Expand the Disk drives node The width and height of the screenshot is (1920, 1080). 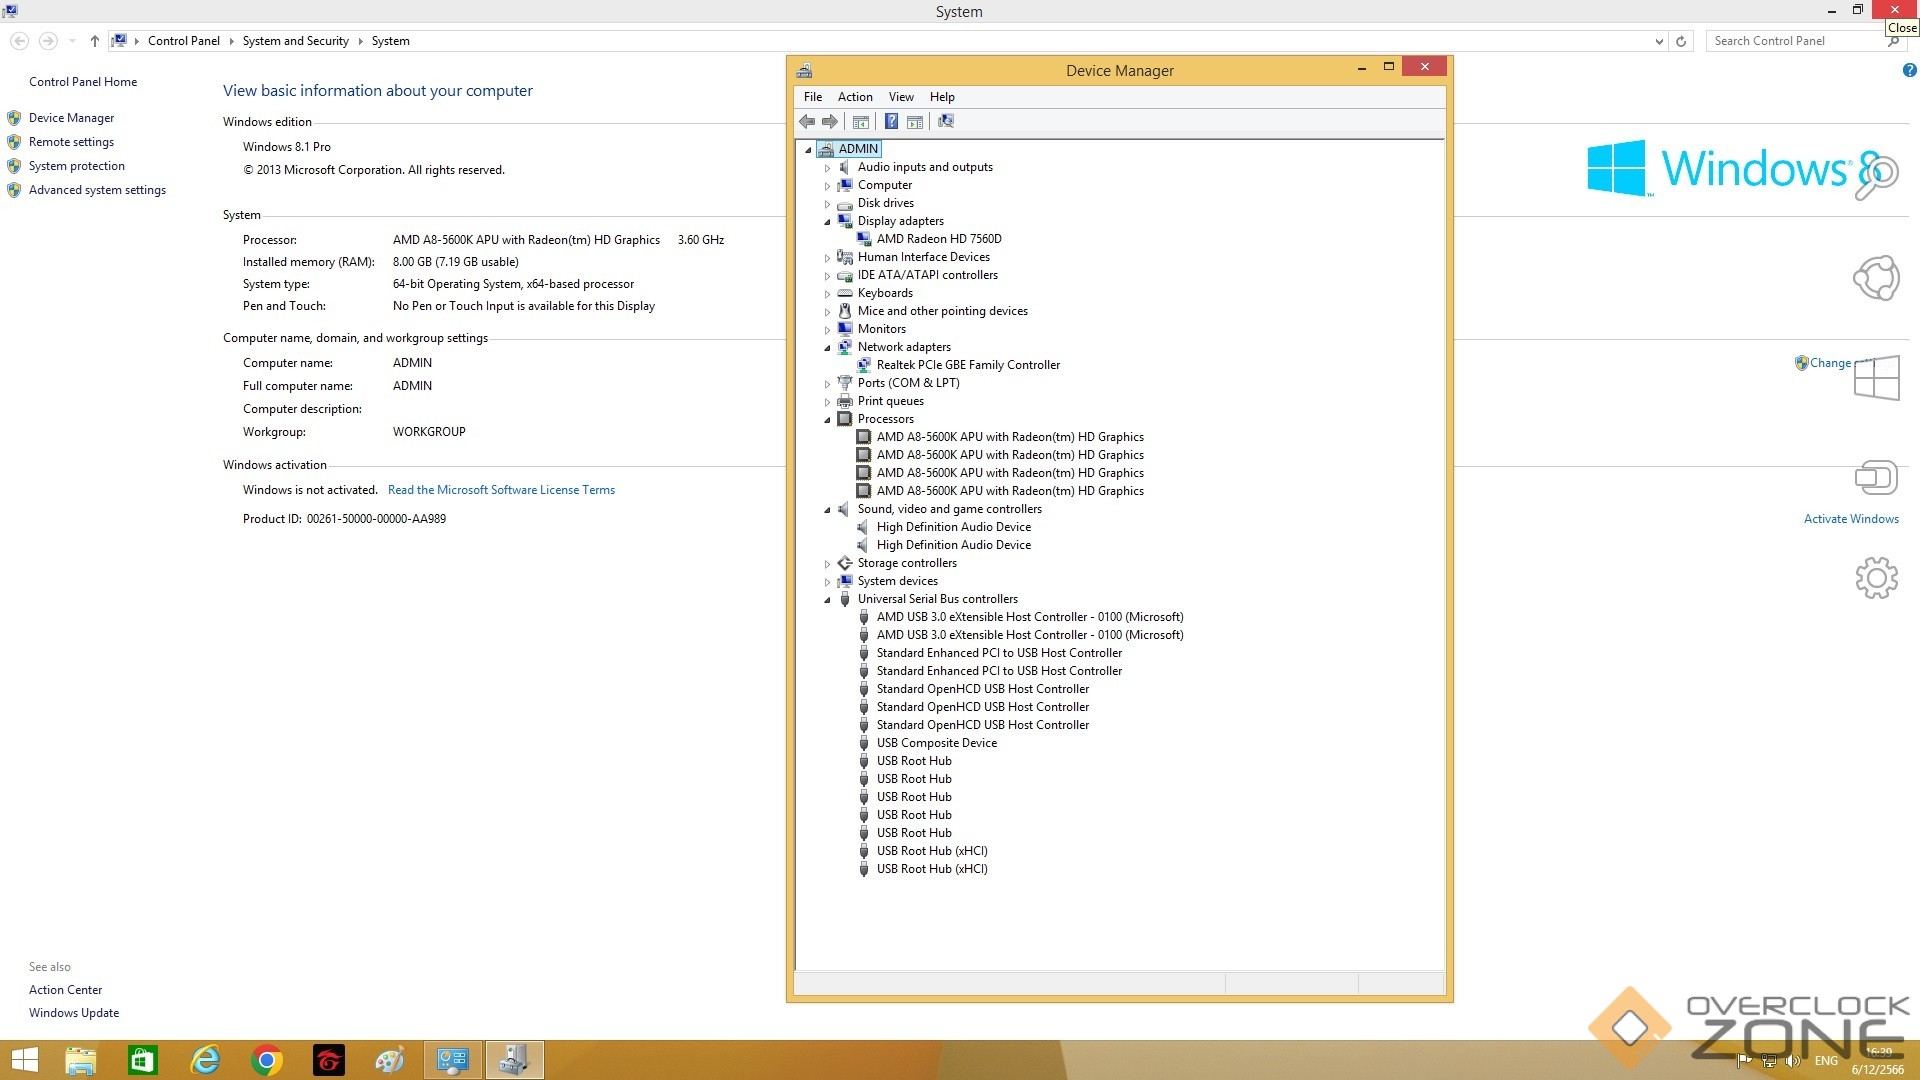click(827, 204)
